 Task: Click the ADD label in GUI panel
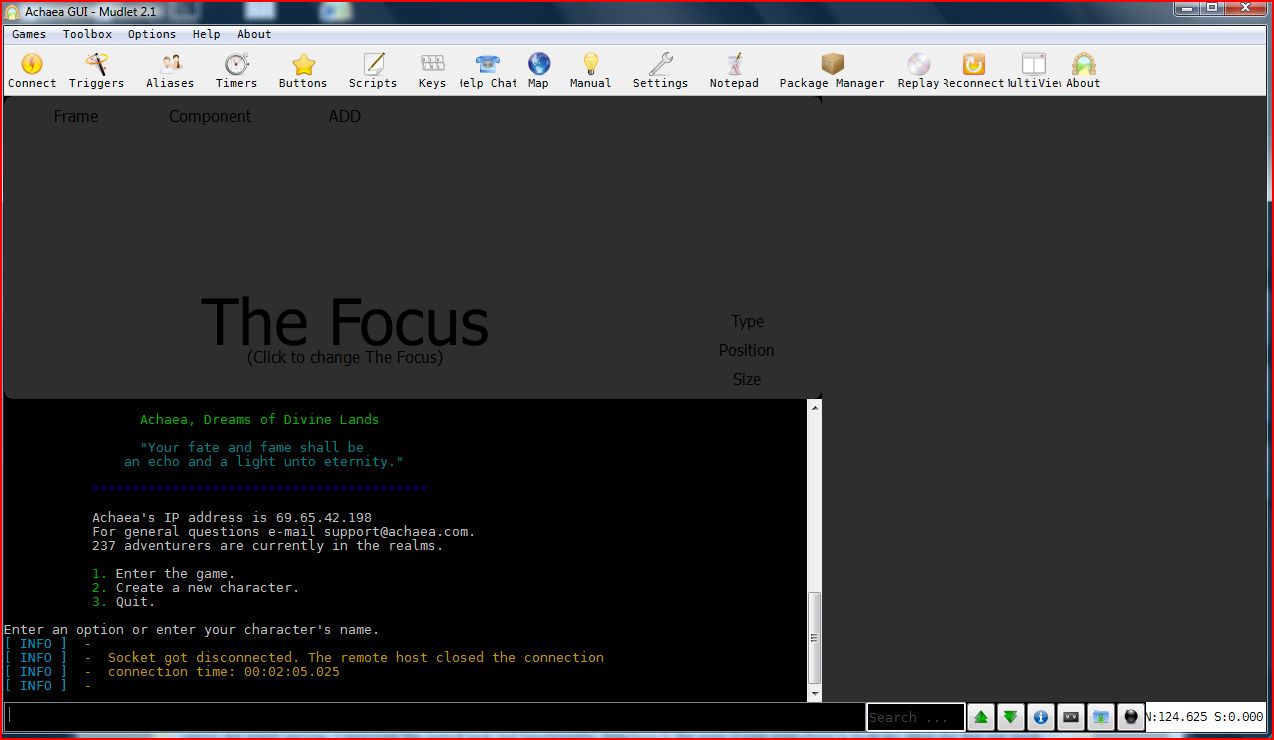pos(344,116)
